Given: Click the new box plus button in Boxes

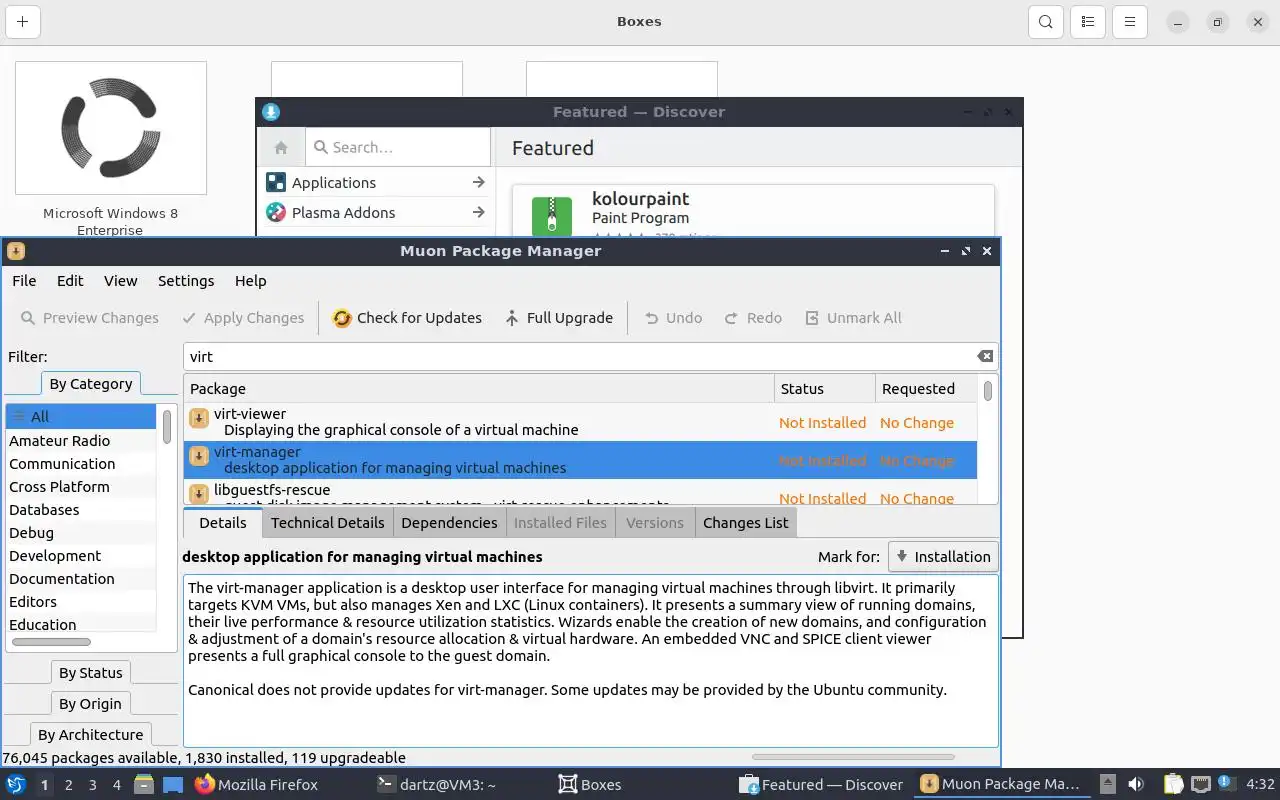Looking at the screenshot, I should tap(22, 22).
